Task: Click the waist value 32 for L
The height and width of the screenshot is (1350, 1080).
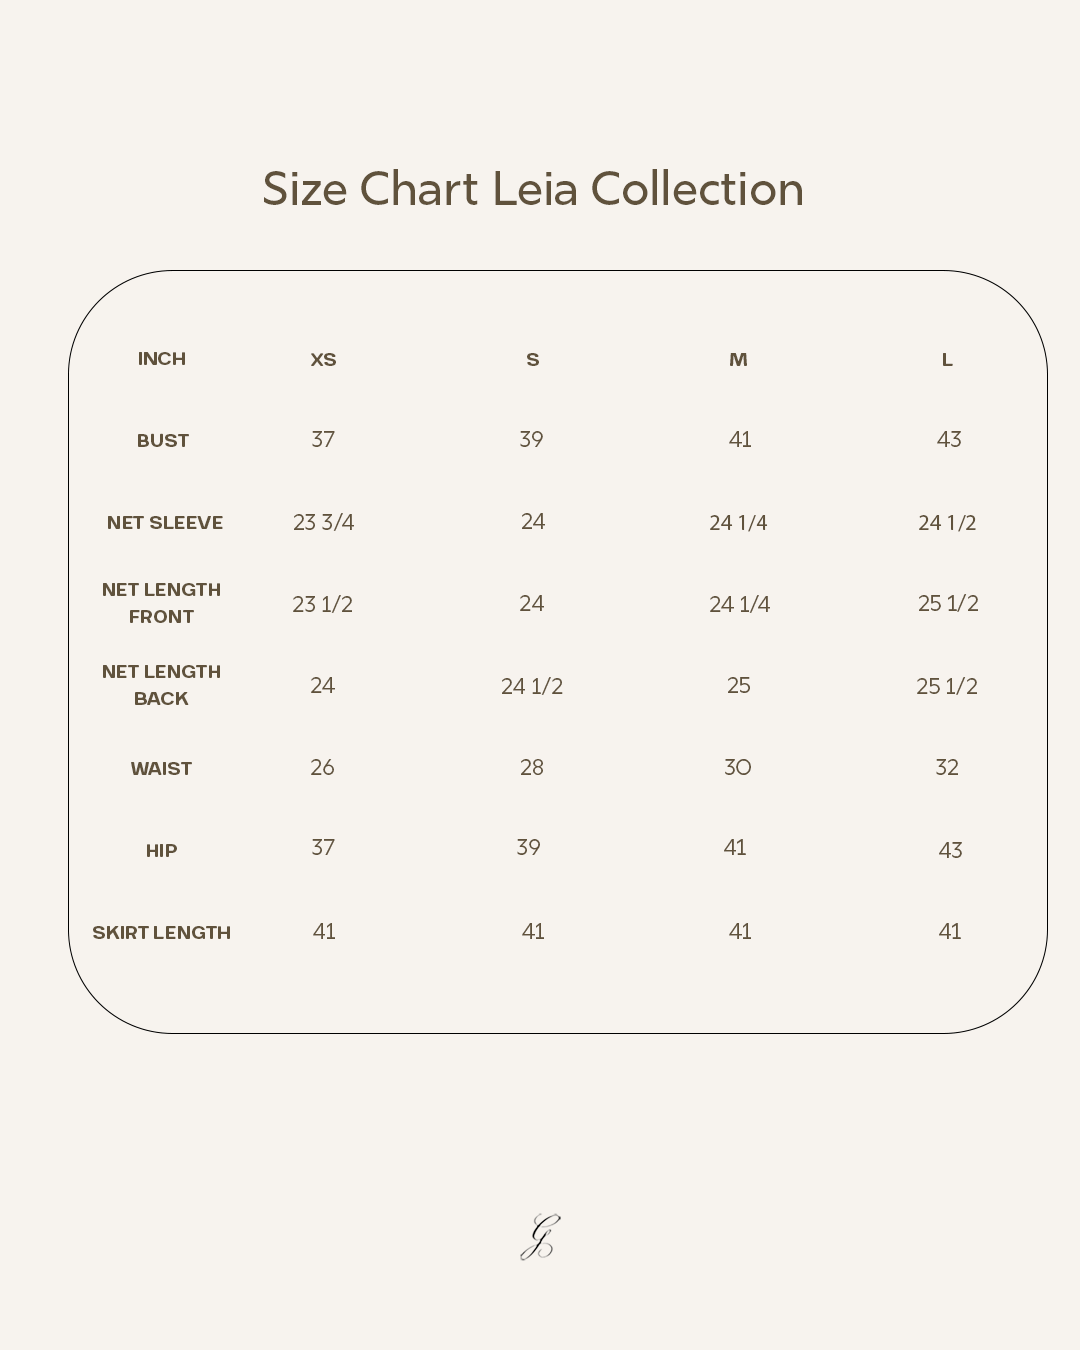Action: click(947, 767)
